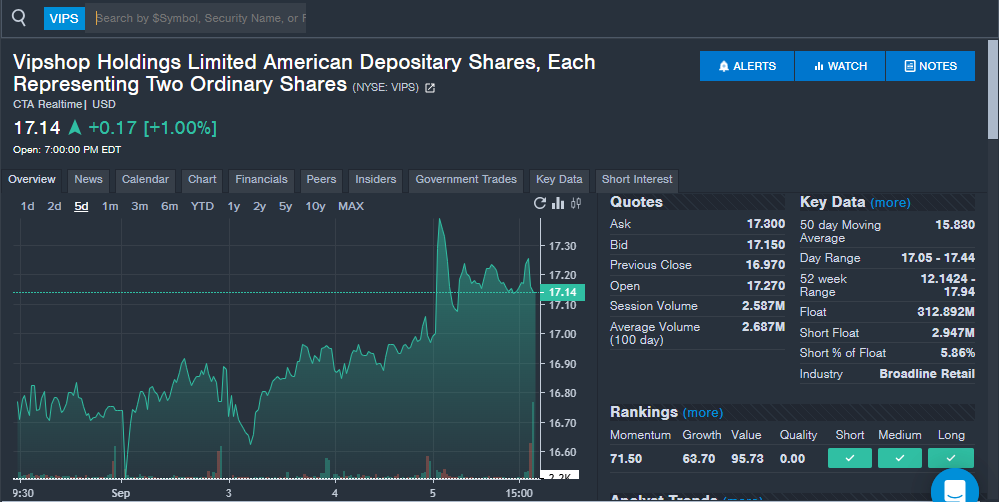The image size is (999, 502).
Task: Click the magnifier search icon
Action: click(x=19, y=18)
